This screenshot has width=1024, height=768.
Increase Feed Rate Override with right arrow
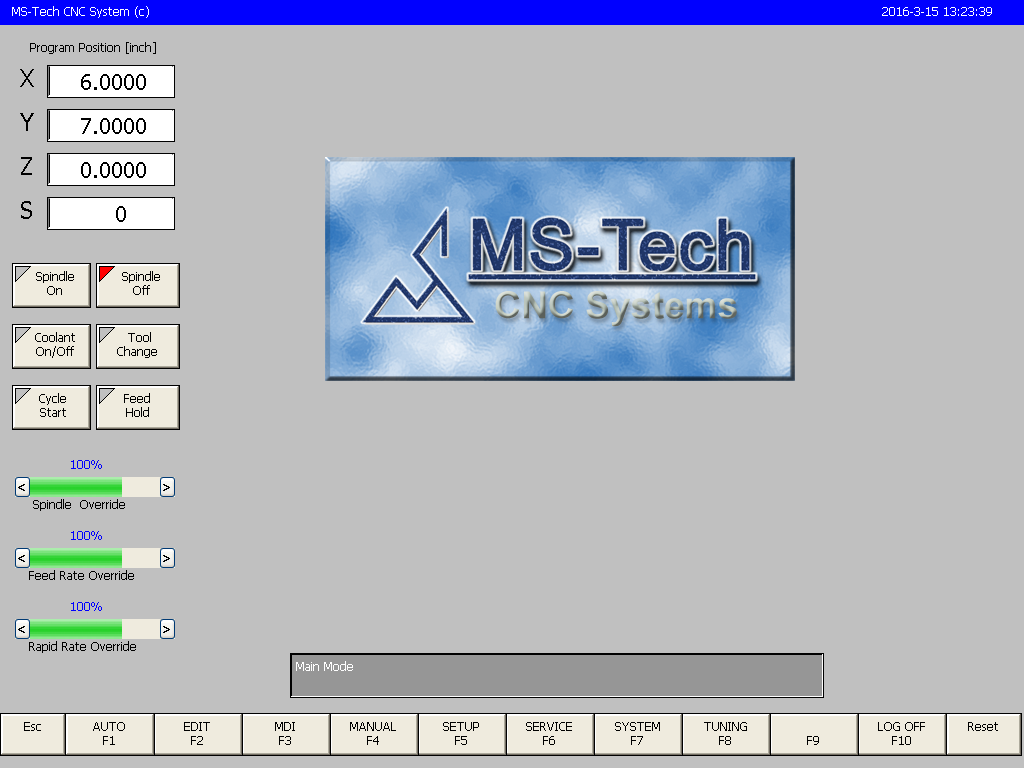pyautogui.click(x=167, y=558)
